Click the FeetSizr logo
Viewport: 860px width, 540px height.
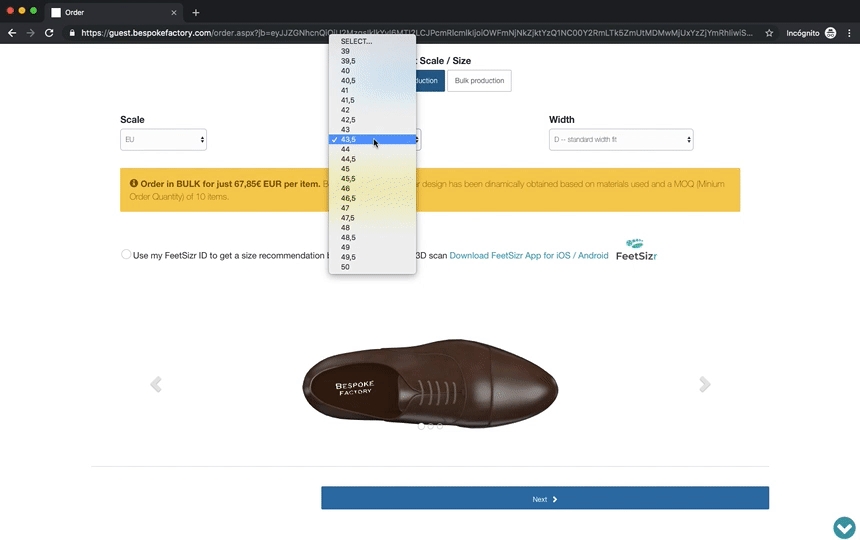point(636,250)
